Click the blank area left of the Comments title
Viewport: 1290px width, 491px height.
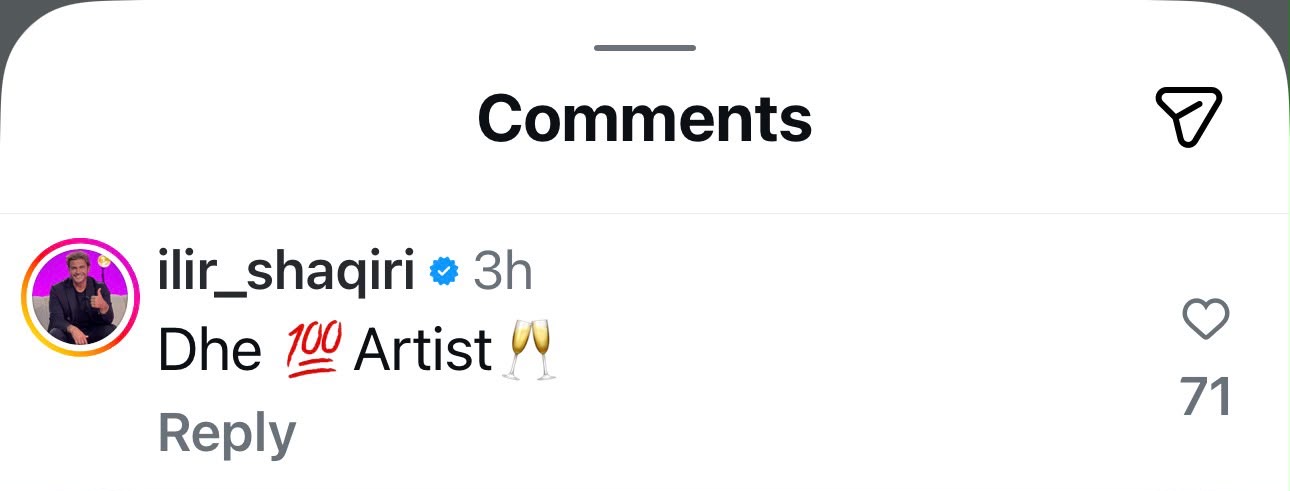pyautogui.click(x=240, y=118)
